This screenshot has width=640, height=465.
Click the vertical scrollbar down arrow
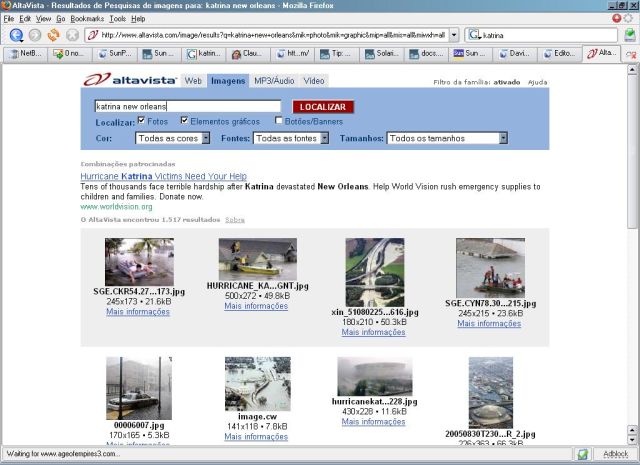[x=632, y=440]
